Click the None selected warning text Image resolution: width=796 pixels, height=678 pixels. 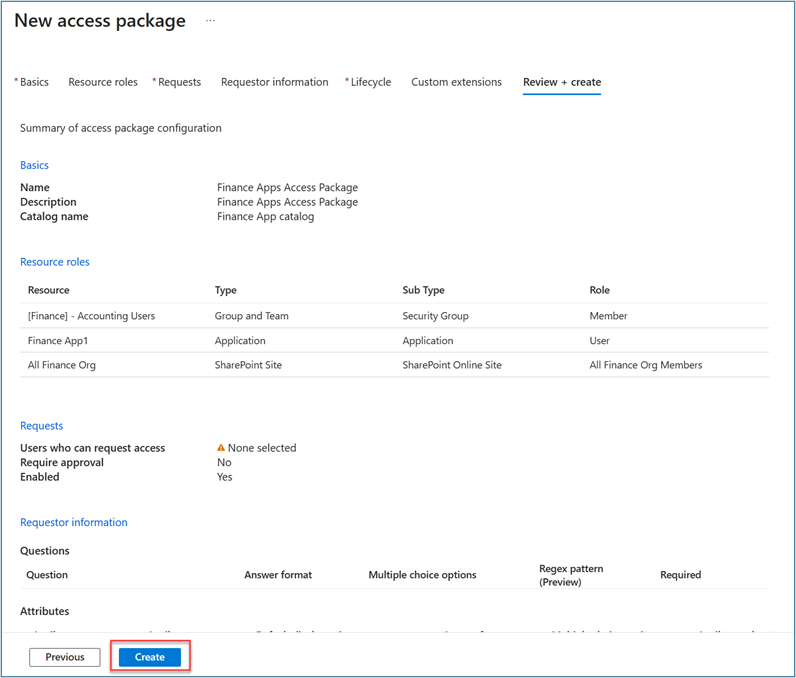point(262,448)
